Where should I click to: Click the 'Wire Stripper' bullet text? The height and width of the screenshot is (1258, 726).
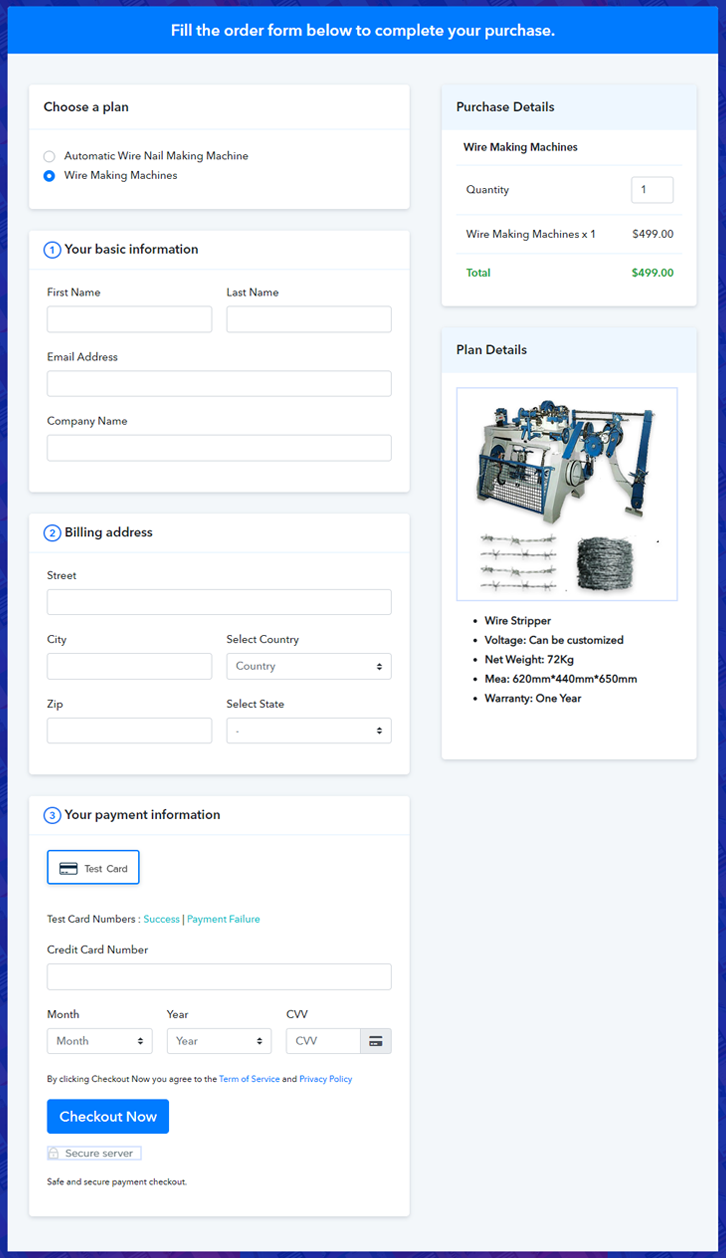518,621
